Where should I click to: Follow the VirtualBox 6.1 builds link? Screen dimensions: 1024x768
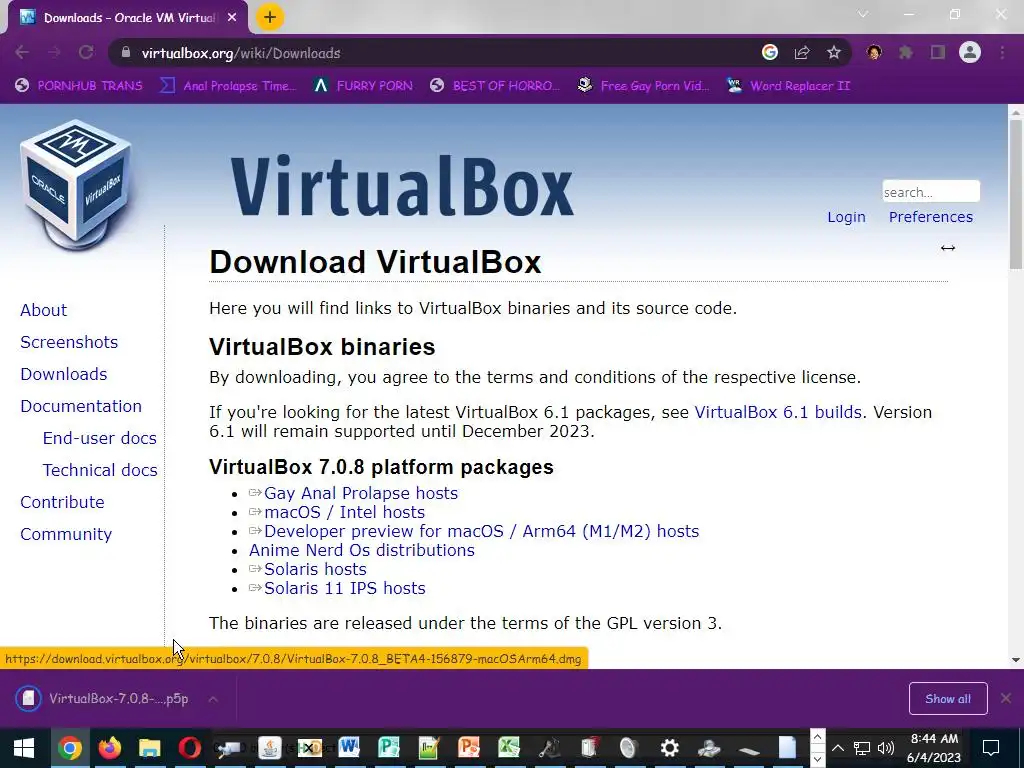click(x=778, y=412)
